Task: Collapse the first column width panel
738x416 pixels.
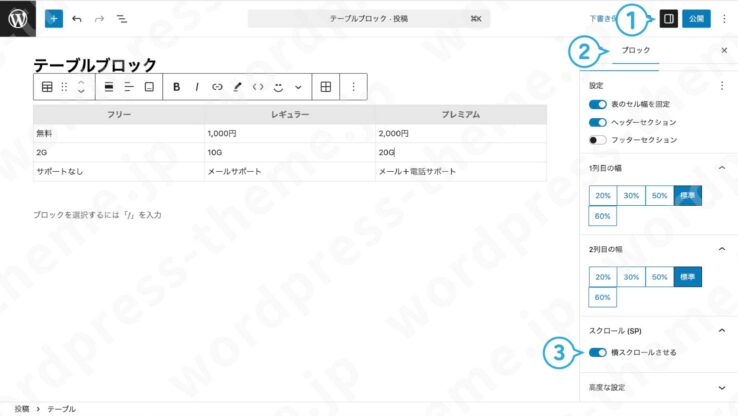Action: coord(722,168)
